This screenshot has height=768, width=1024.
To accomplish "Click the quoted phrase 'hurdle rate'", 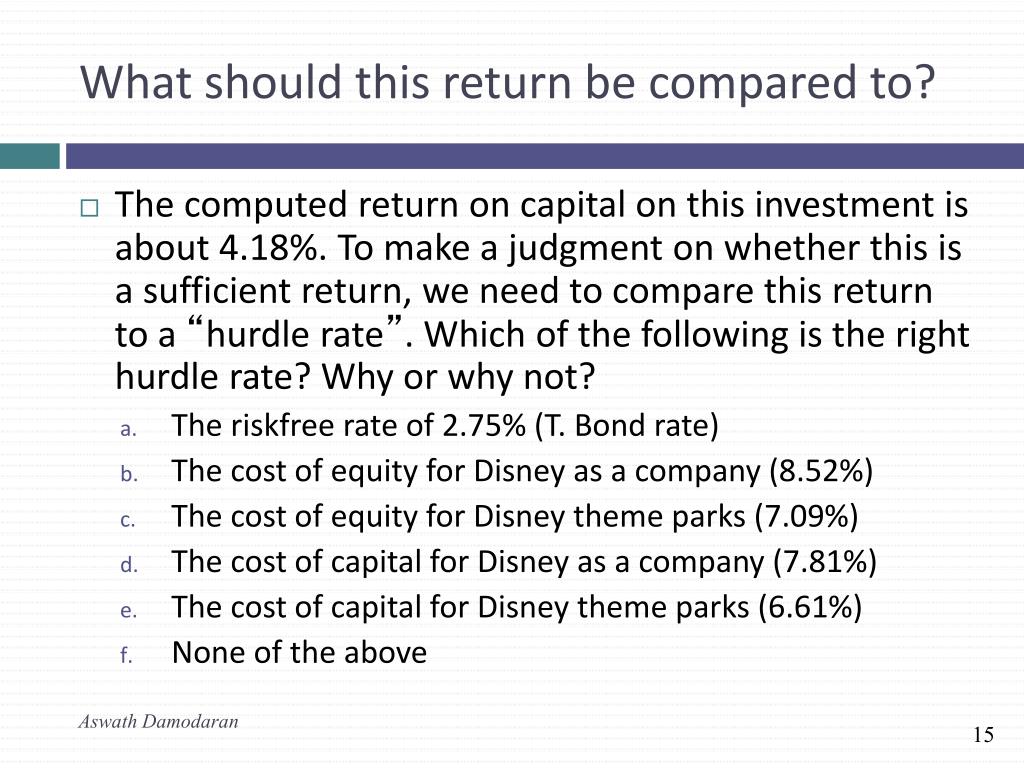I will 295,334.
